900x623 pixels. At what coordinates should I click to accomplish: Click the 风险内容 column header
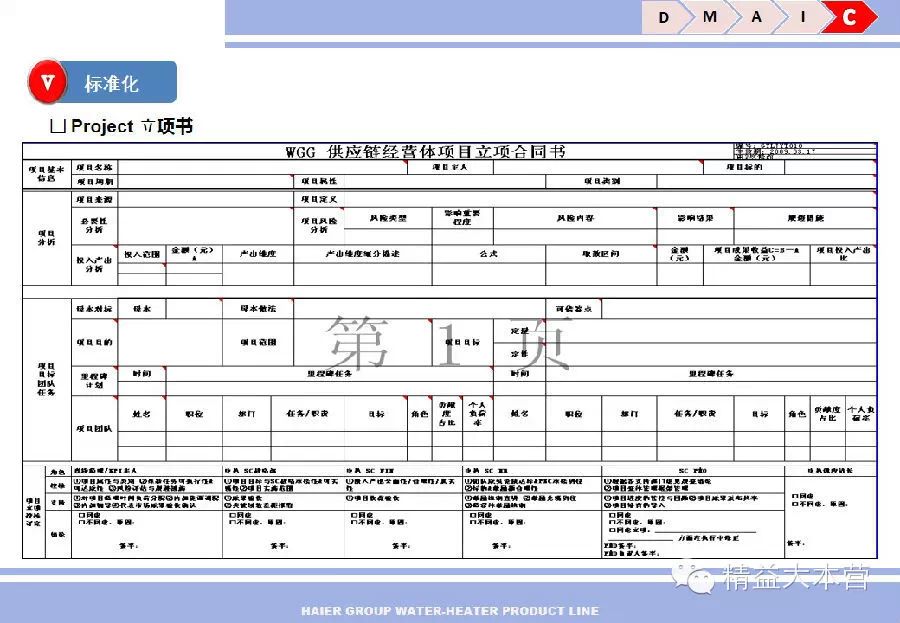pos(575,218)
